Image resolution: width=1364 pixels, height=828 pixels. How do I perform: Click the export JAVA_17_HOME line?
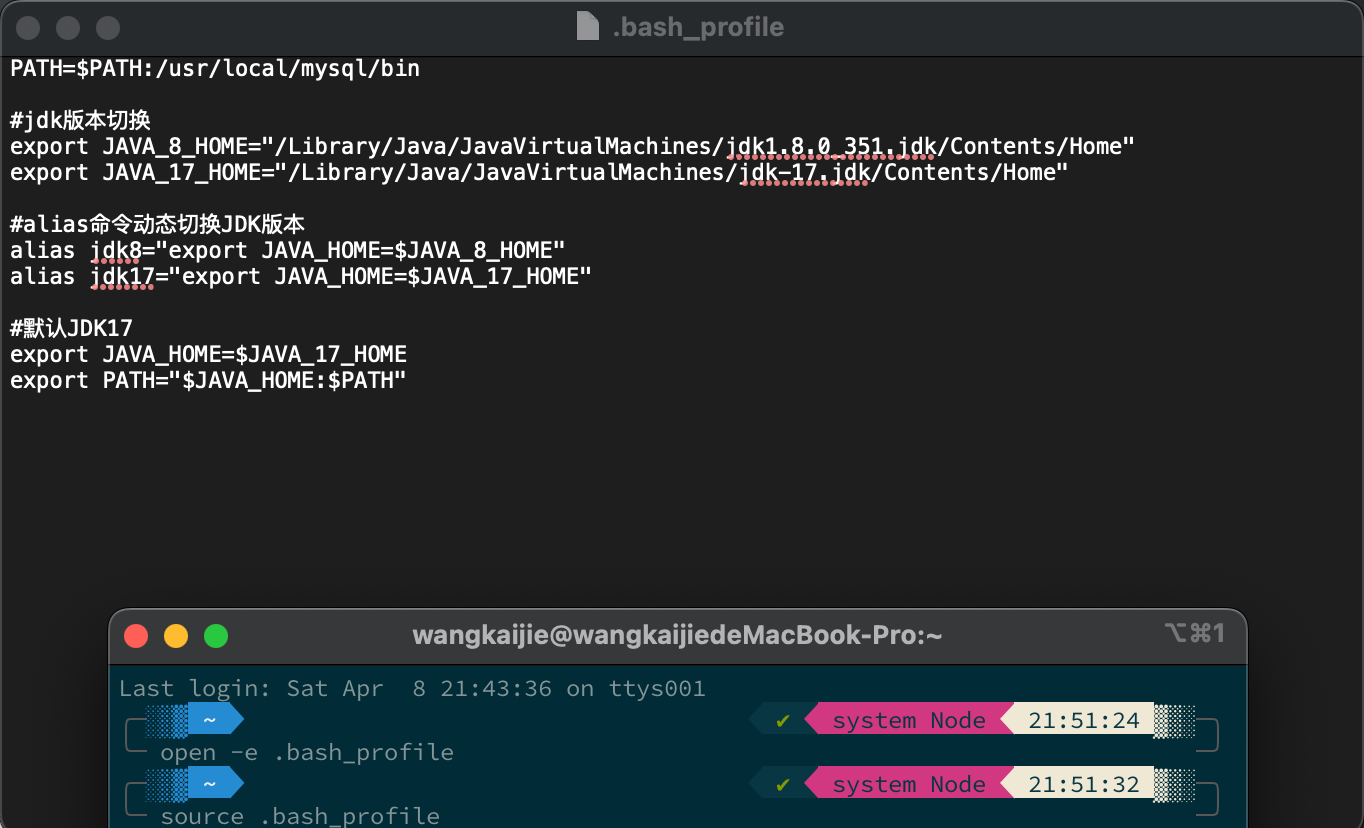pyautogui.click(x=539, y=173)
